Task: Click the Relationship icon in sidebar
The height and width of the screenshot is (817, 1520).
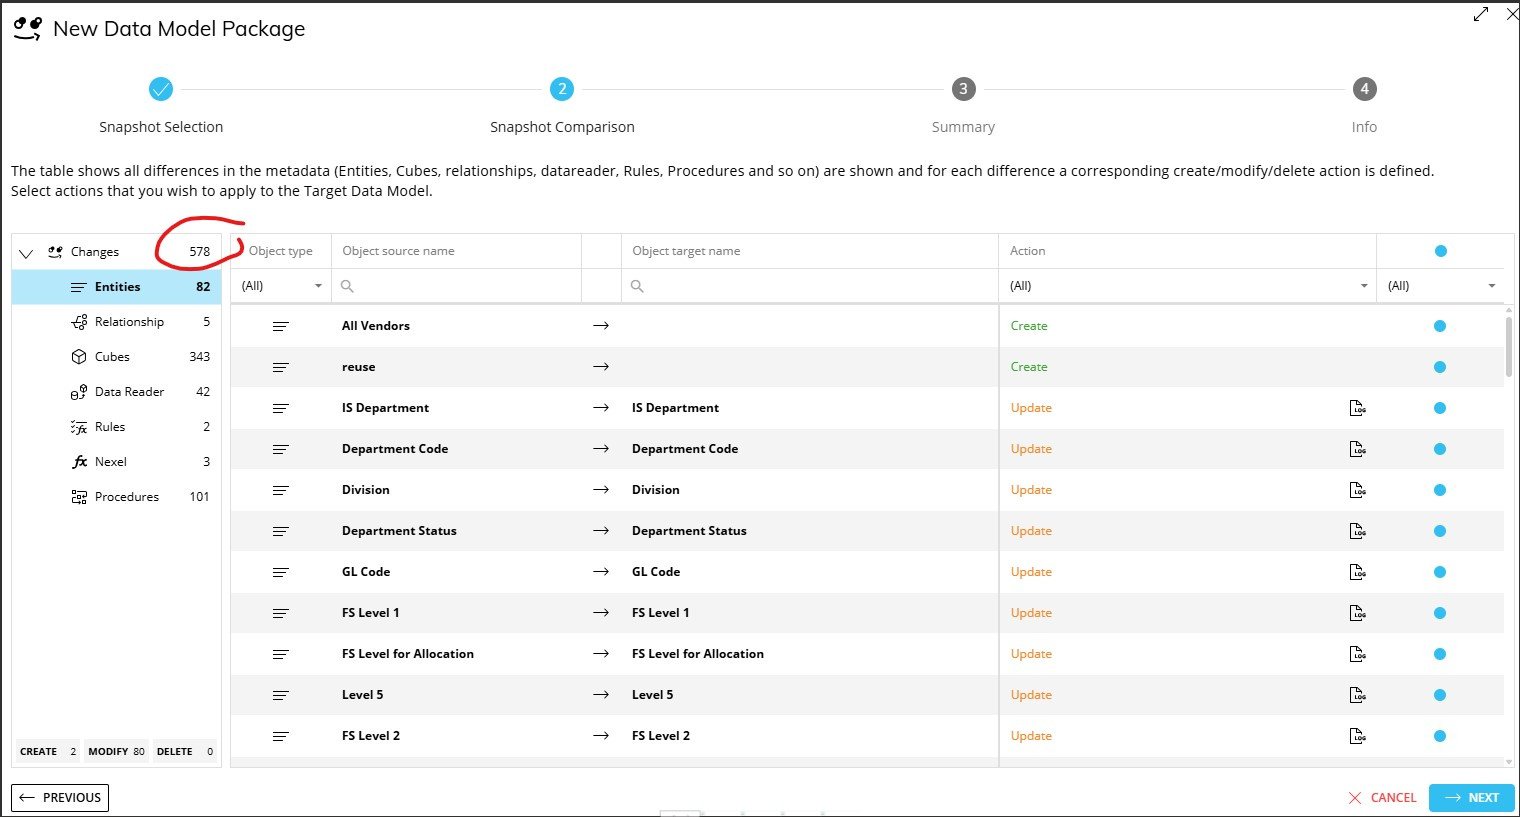Action: 79,322
